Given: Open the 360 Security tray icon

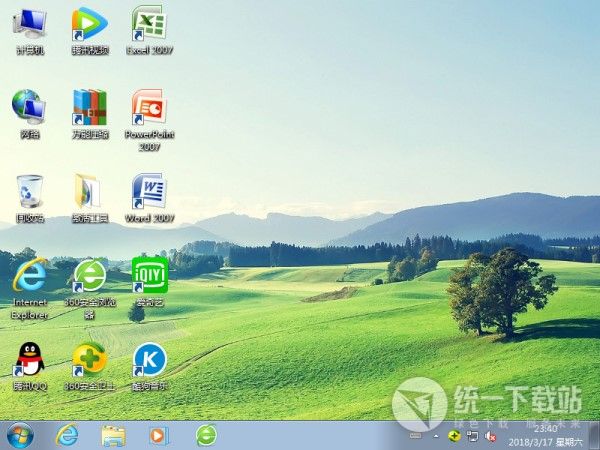Looking at the screenshot, I should pyautogui.click(x=454, y=436).
